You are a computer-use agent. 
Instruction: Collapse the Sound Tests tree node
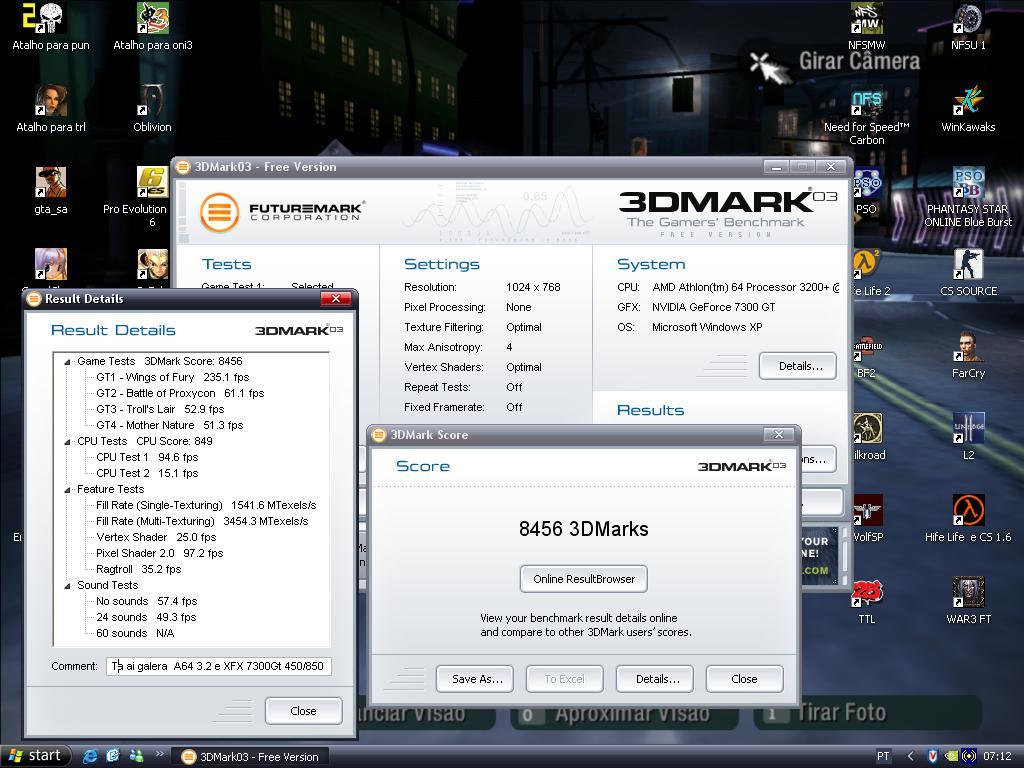(x=67, y=585)
